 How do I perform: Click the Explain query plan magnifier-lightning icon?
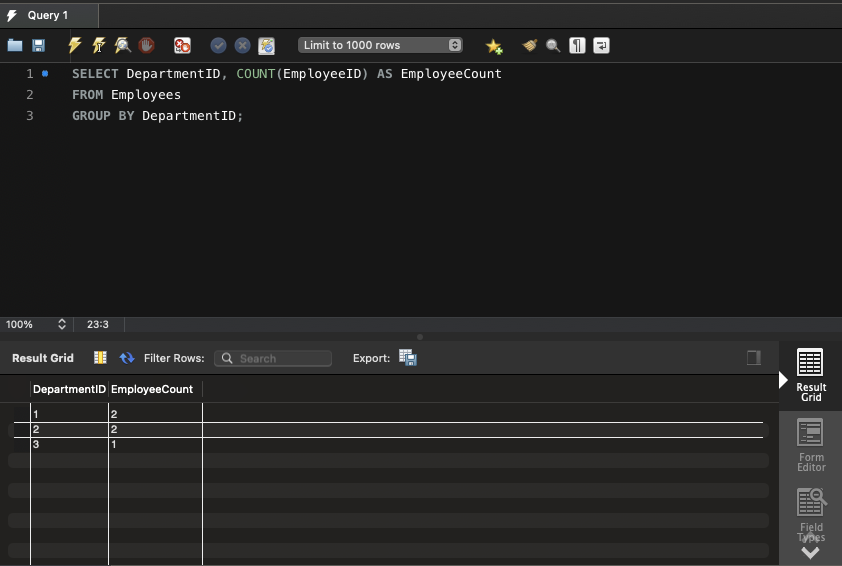tap(122, 45)
